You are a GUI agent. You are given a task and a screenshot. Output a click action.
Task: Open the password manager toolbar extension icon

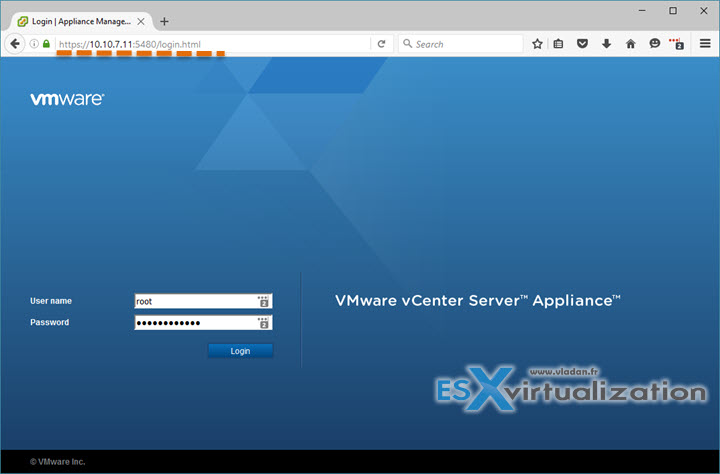pyautogui.click(x=677, y=44)
